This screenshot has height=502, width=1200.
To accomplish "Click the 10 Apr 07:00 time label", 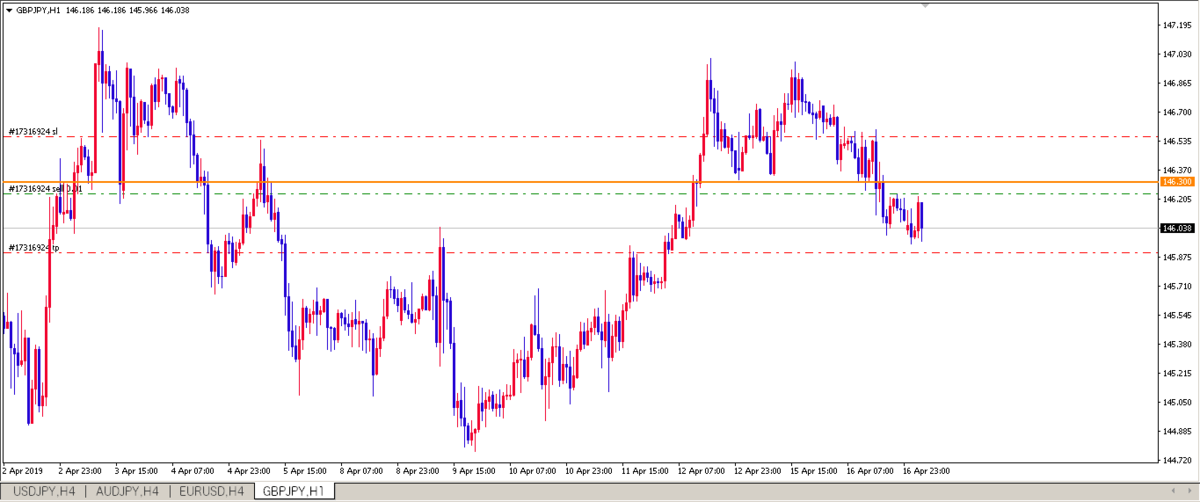I will (x=534, y=470).
